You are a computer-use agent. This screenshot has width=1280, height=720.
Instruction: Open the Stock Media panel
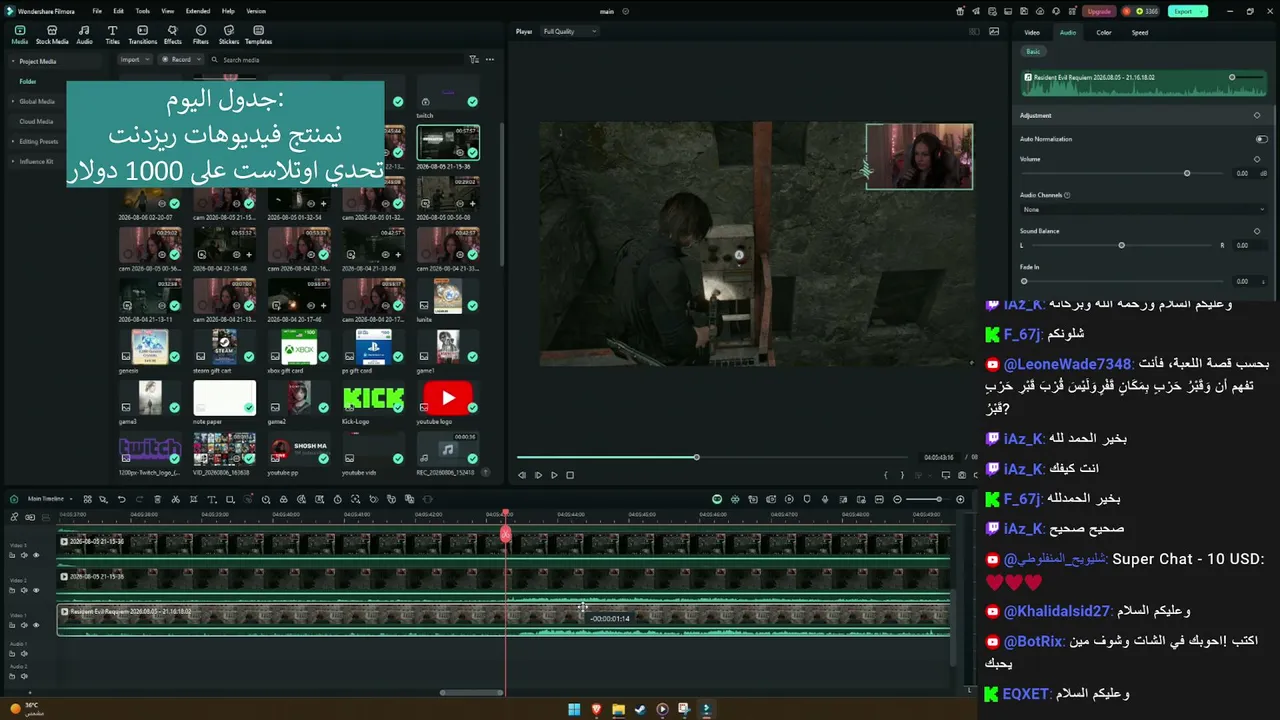click(x=52, y=35)
